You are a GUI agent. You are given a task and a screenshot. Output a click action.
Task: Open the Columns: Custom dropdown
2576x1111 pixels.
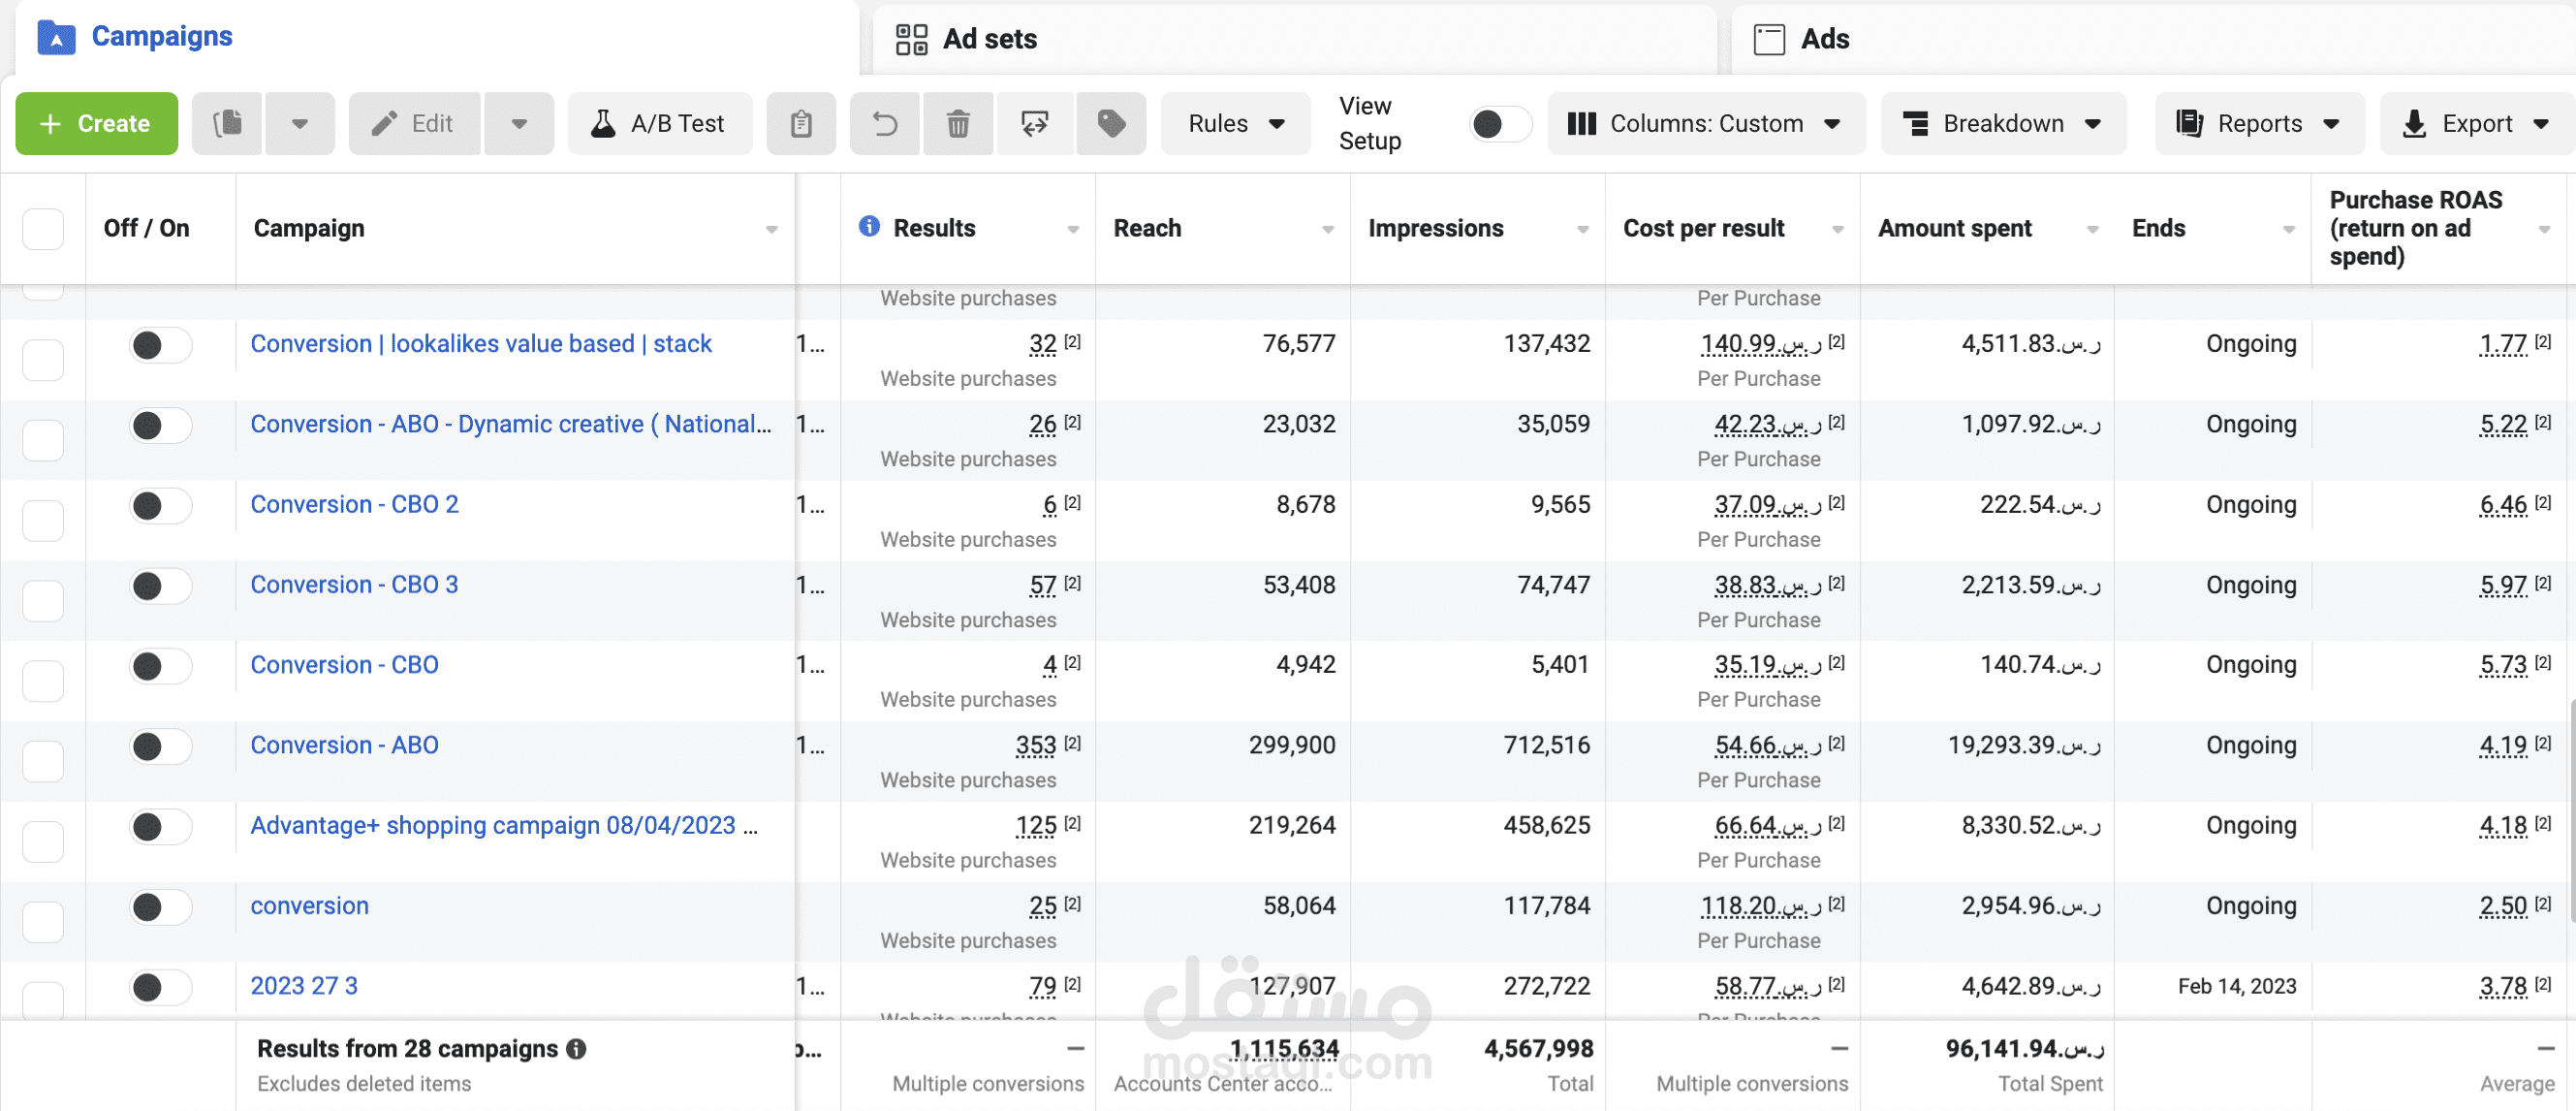coord(1705,124)
